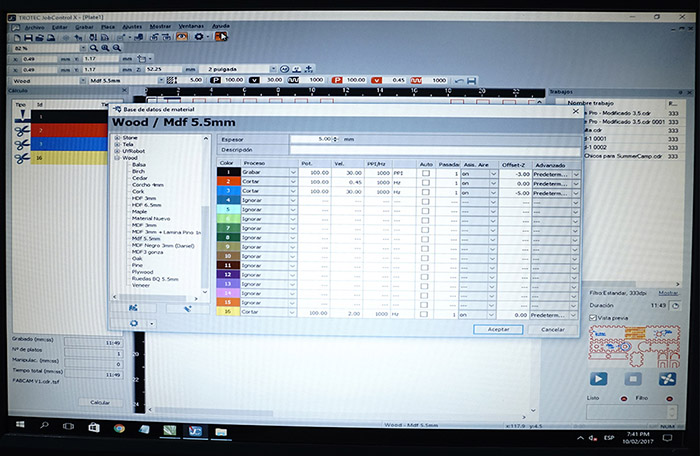Open the Mostrar menu
This screenshot has width=700, height=456.
click(160, 26)
